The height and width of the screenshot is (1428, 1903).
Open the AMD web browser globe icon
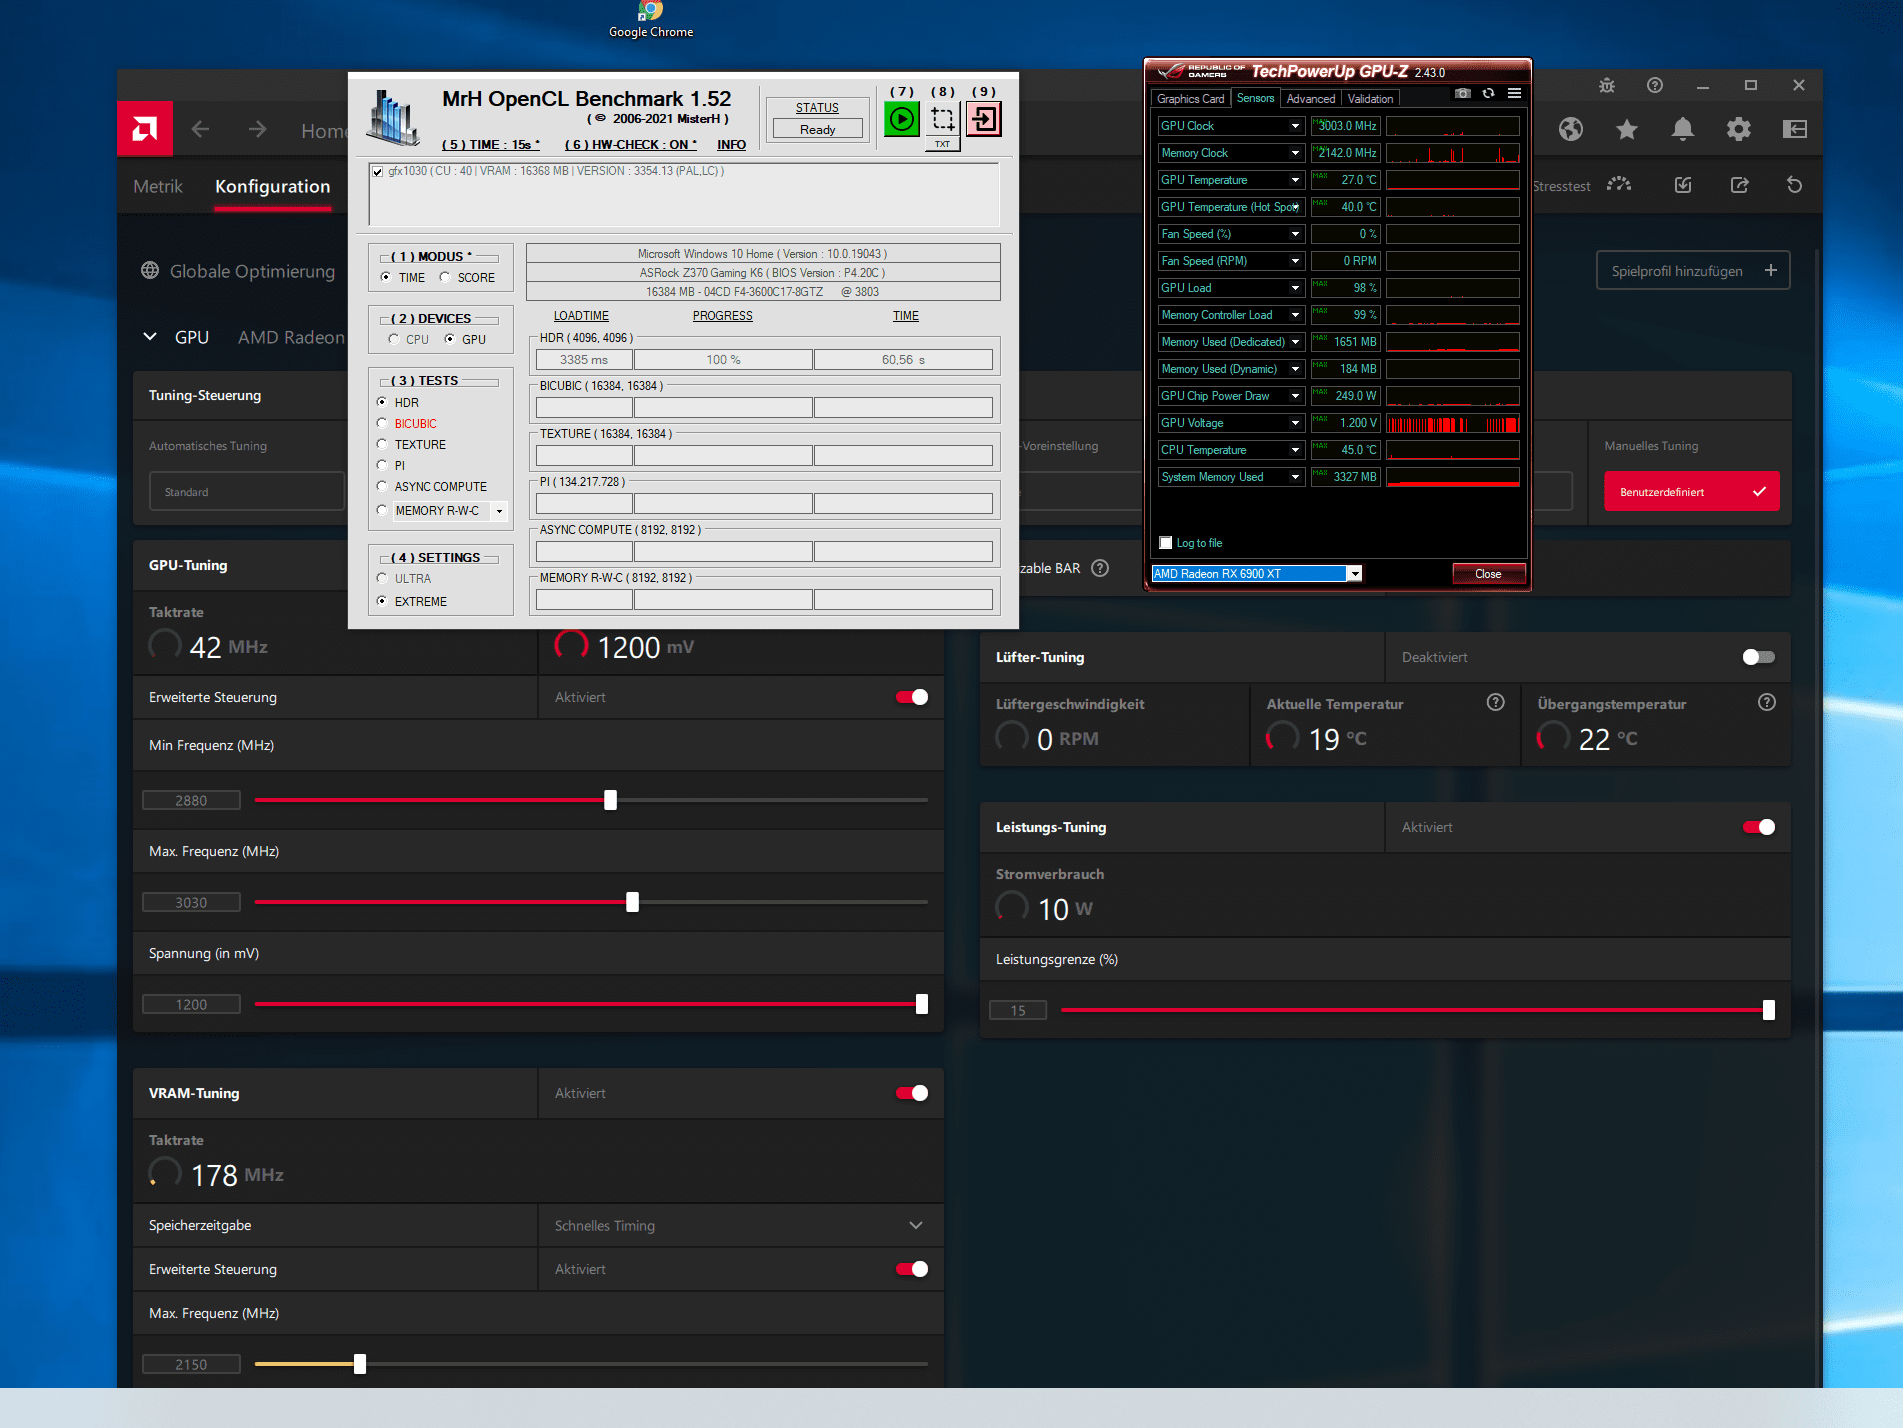click(1571, 129)
